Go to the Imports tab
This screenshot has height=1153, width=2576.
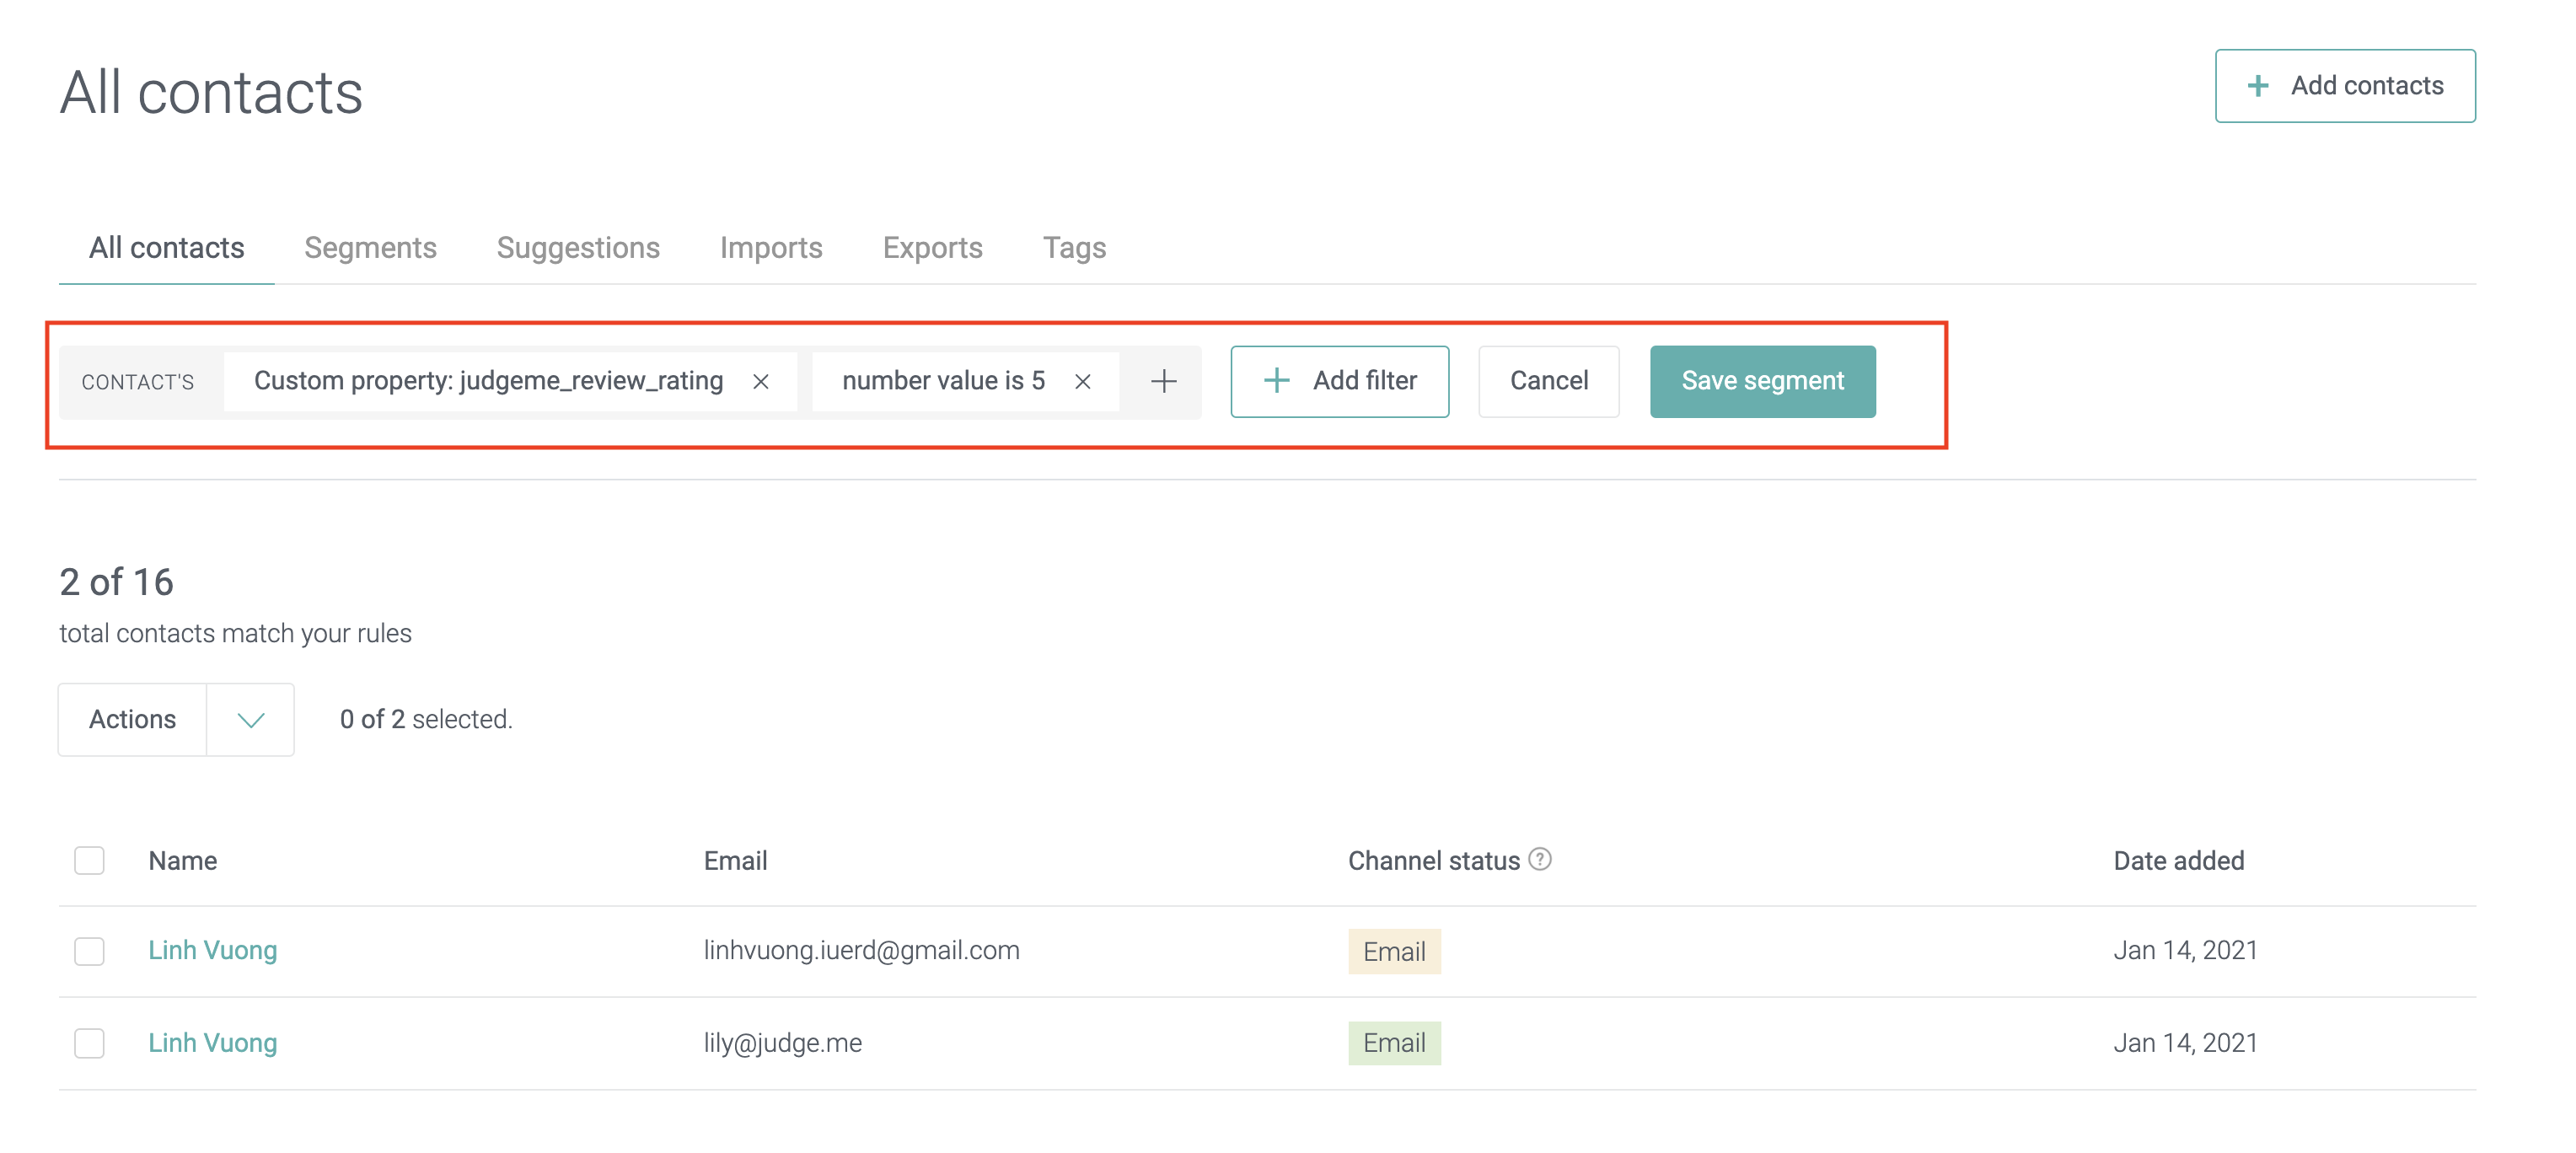[x=771, y=248]
